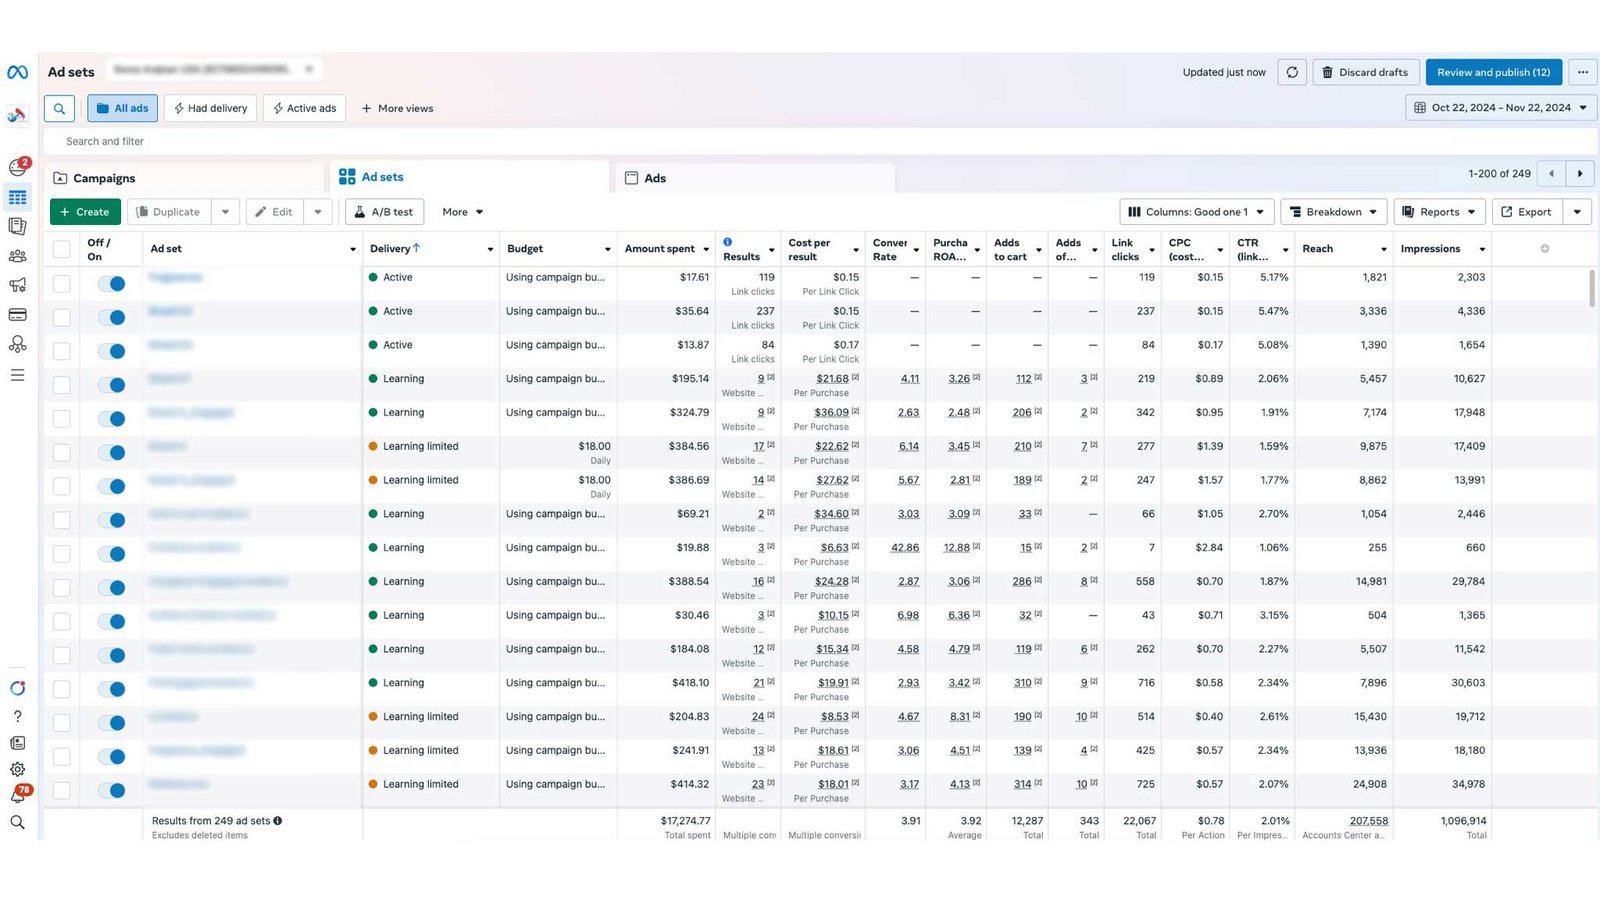Click the Search and filter field

[x=400, y=141]
